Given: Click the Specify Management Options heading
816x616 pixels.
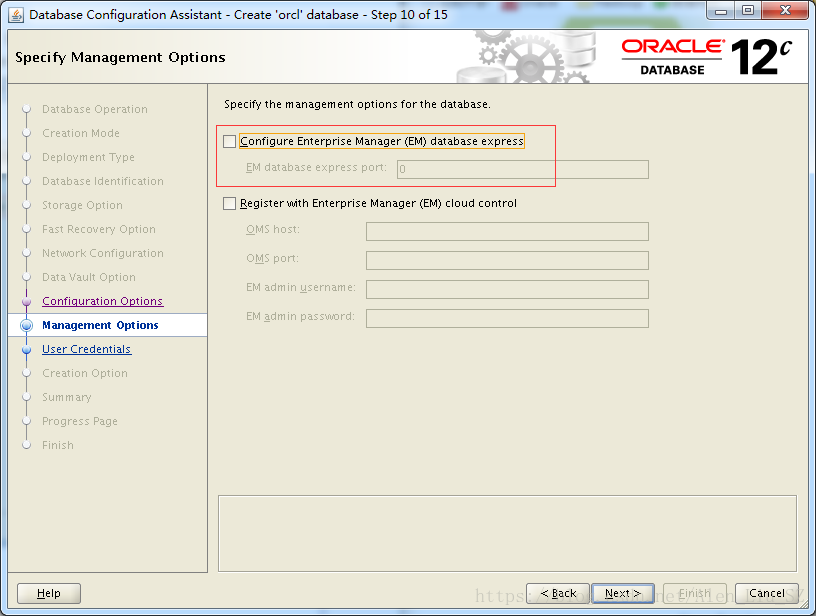Looking at the screenshot, I should [120, 57].
